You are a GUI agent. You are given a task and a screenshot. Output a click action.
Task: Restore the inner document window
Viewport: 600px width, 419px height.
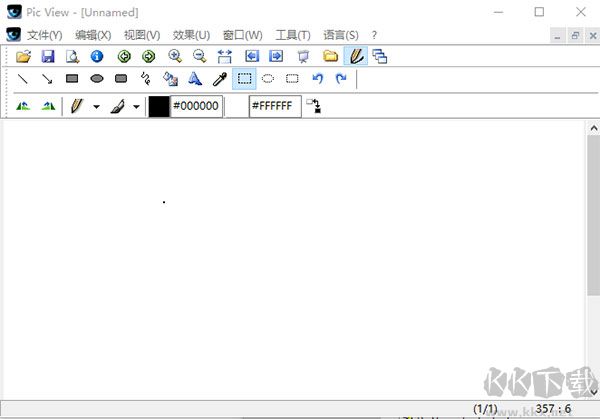click(575, 36)
